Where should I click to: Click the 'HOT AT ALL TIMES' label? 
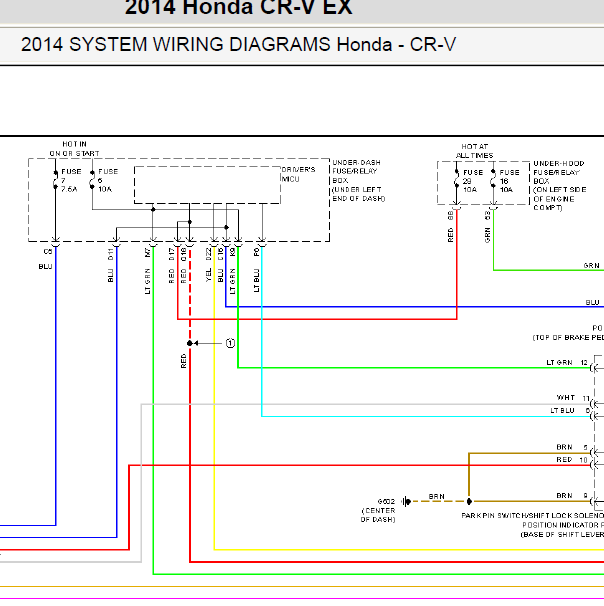475,151
